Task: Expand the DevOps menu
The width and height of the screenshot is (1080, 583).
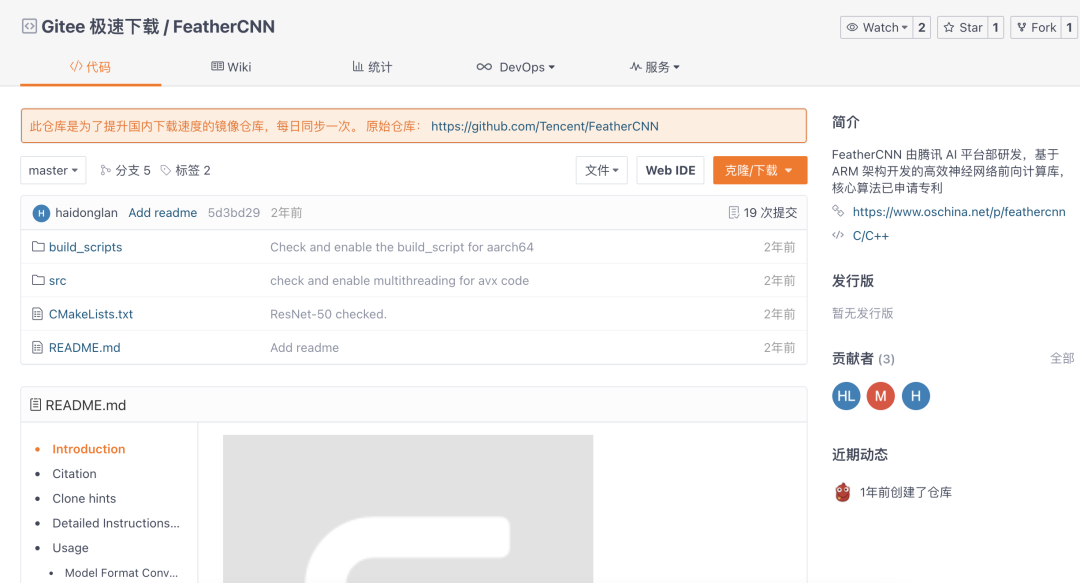Action: pyautogui.click(x=516, y=67)
